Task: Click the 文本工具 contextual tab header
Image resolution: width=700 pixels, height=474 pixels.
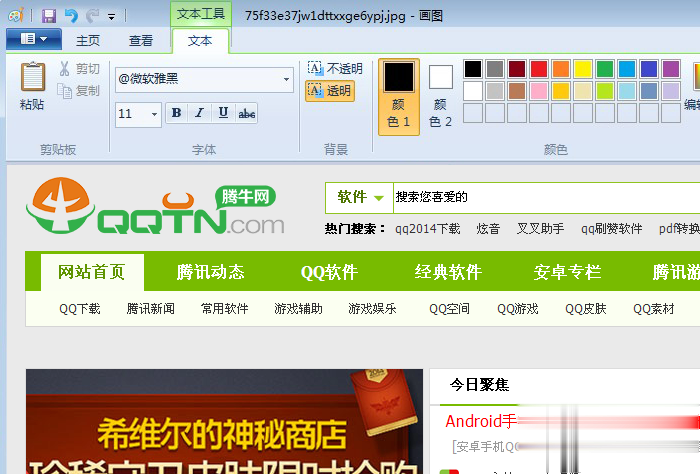Action: (200, 14)
